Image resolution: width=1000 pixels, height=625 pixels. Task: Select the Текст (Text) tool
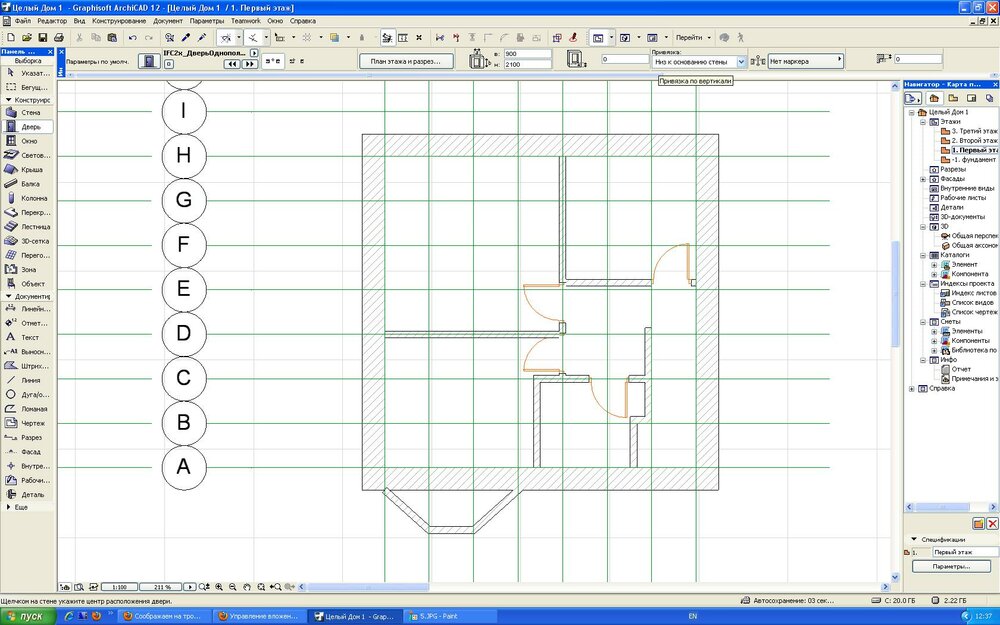[x=27, y=337]
